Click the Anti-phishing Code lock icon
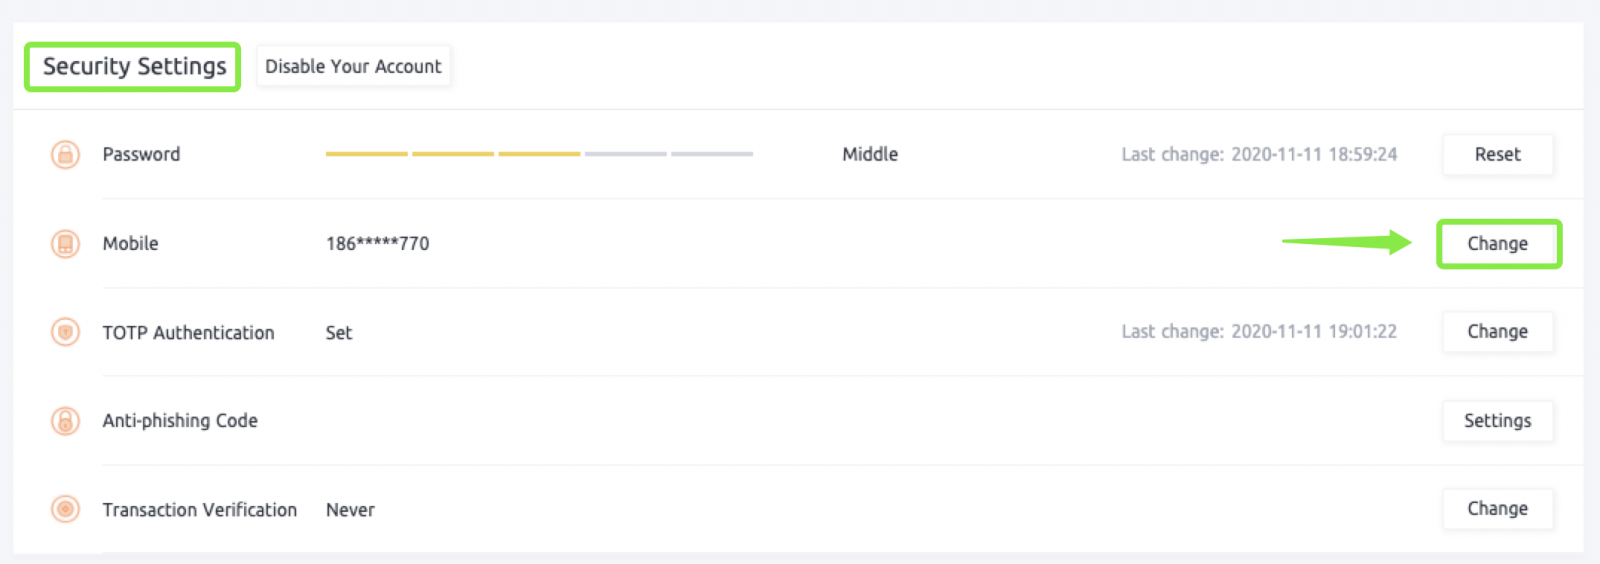This screenshot has width=1600, height=564. [65, 421]
